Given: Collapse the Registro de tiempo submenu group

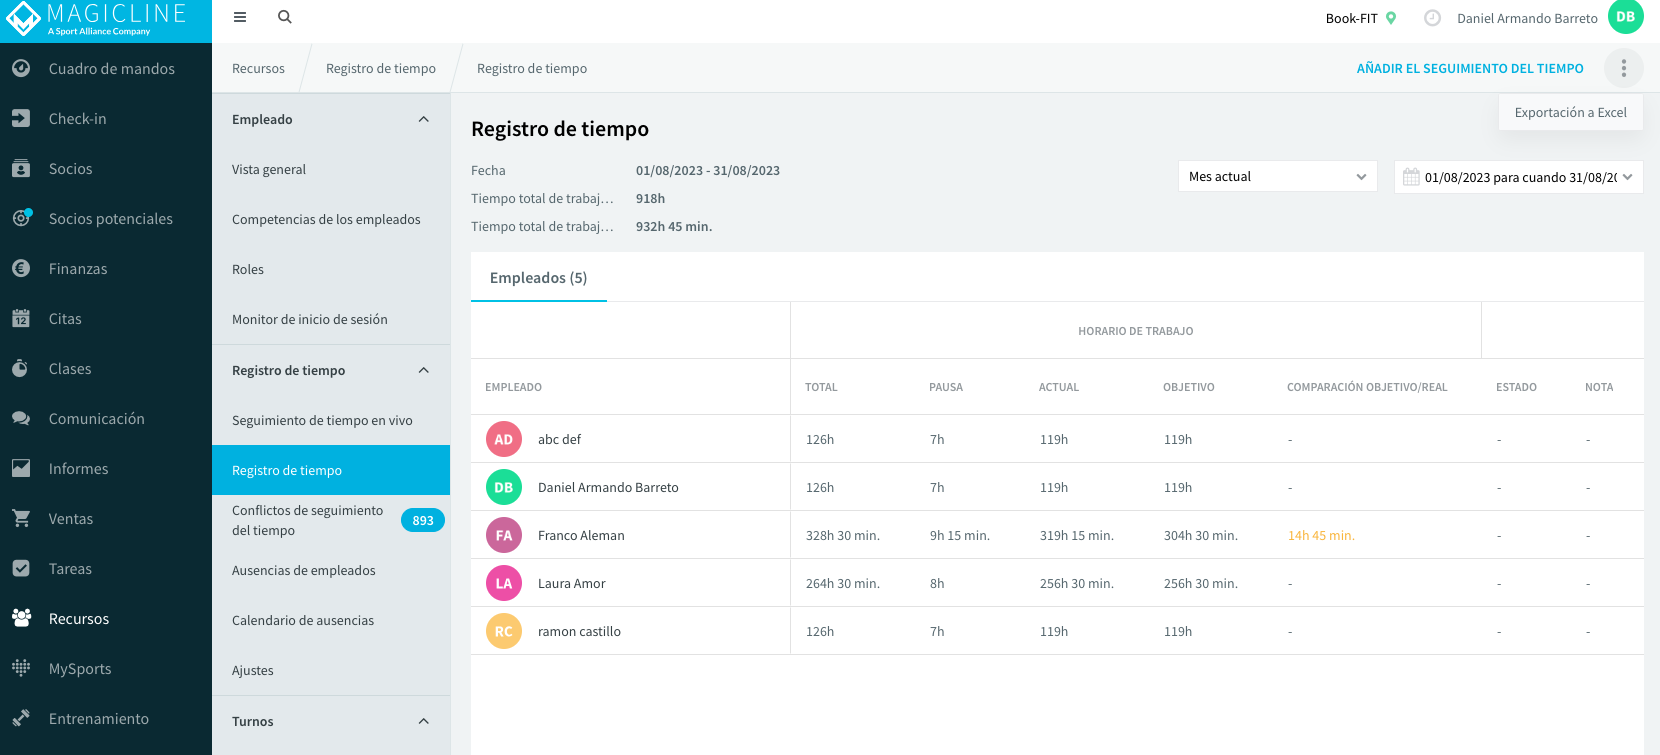Looking at the screenshot, I should [x=423, y=370].
